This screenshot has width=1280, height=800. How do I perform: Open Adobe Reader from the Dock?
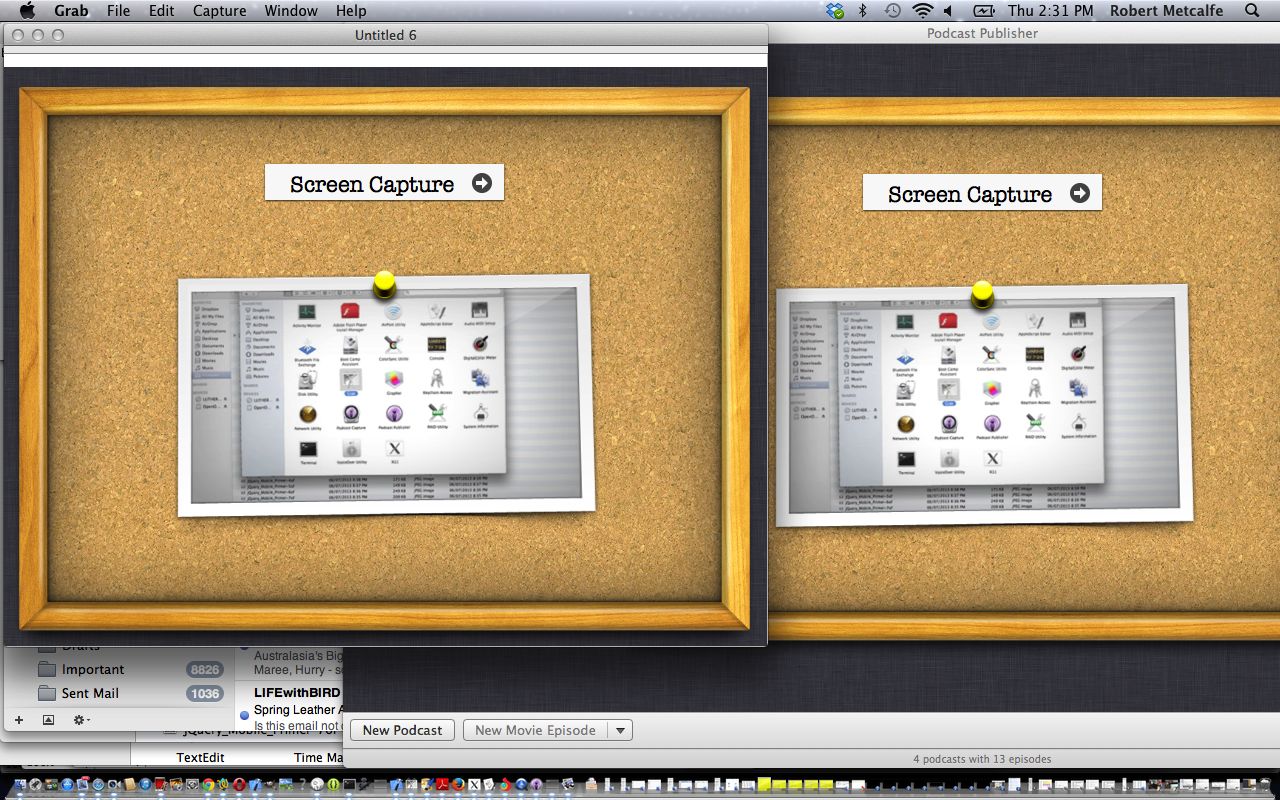pos(442,785)
